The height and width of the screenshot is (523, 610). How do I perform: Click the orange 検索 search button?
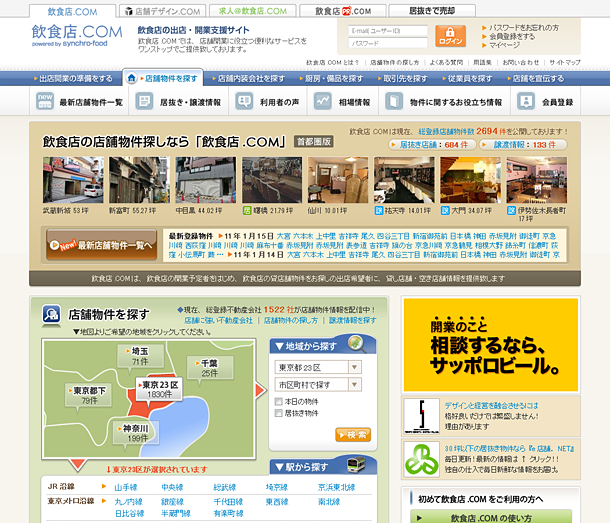[353, 435]
